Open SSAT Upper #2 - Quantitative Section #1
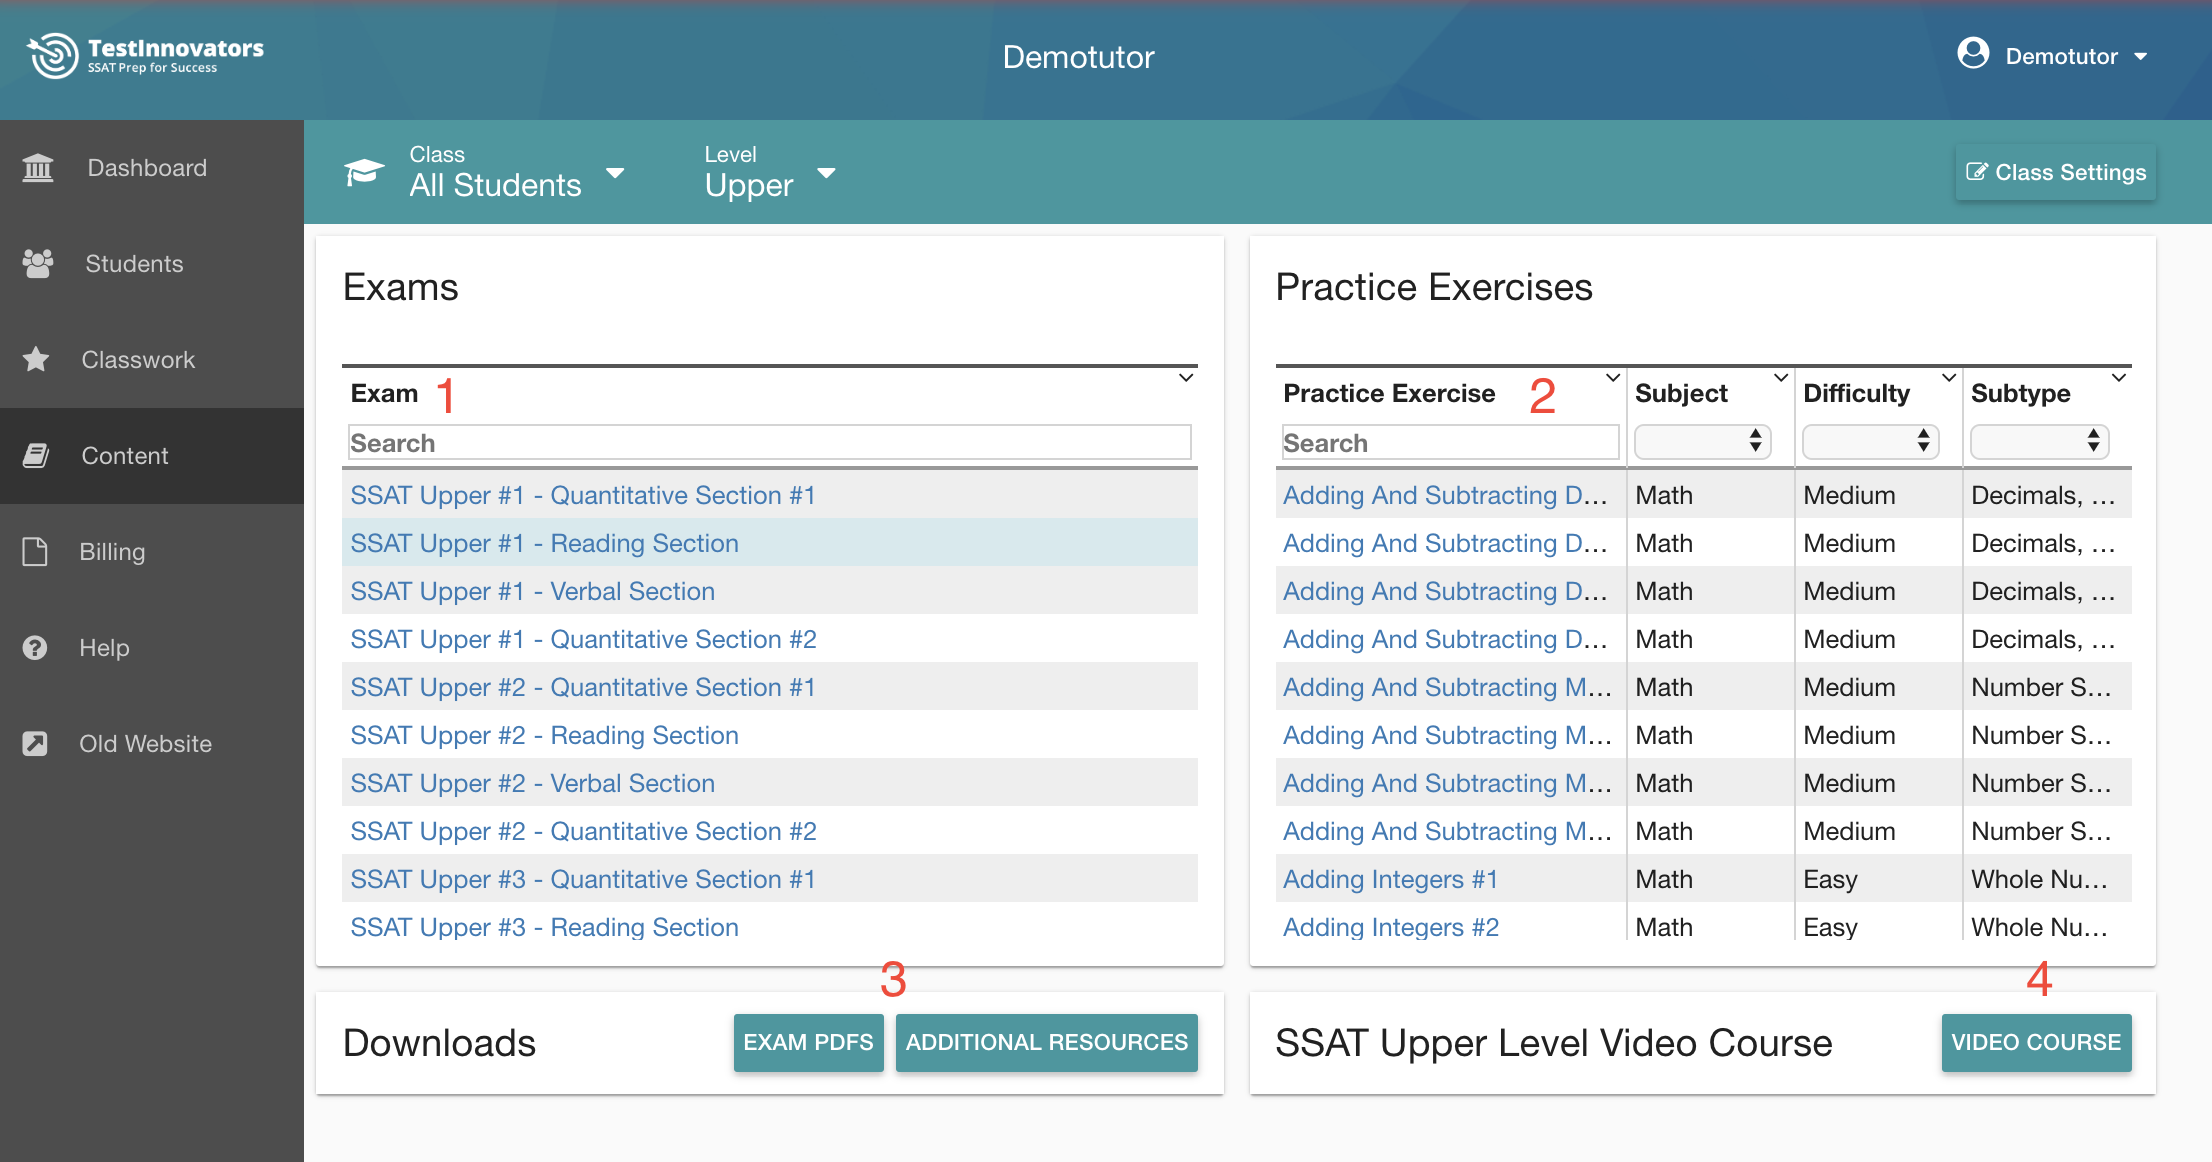This screenshot has height=1162, width=2212. click(583, 687)
